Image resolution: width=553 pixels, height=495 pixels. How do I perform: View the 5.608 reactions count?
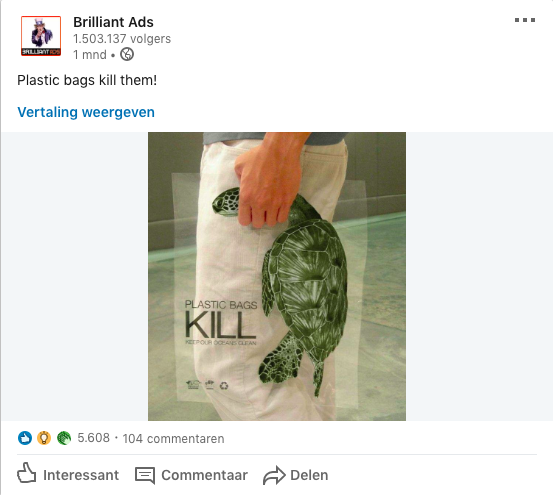click(x=93, y=438)
